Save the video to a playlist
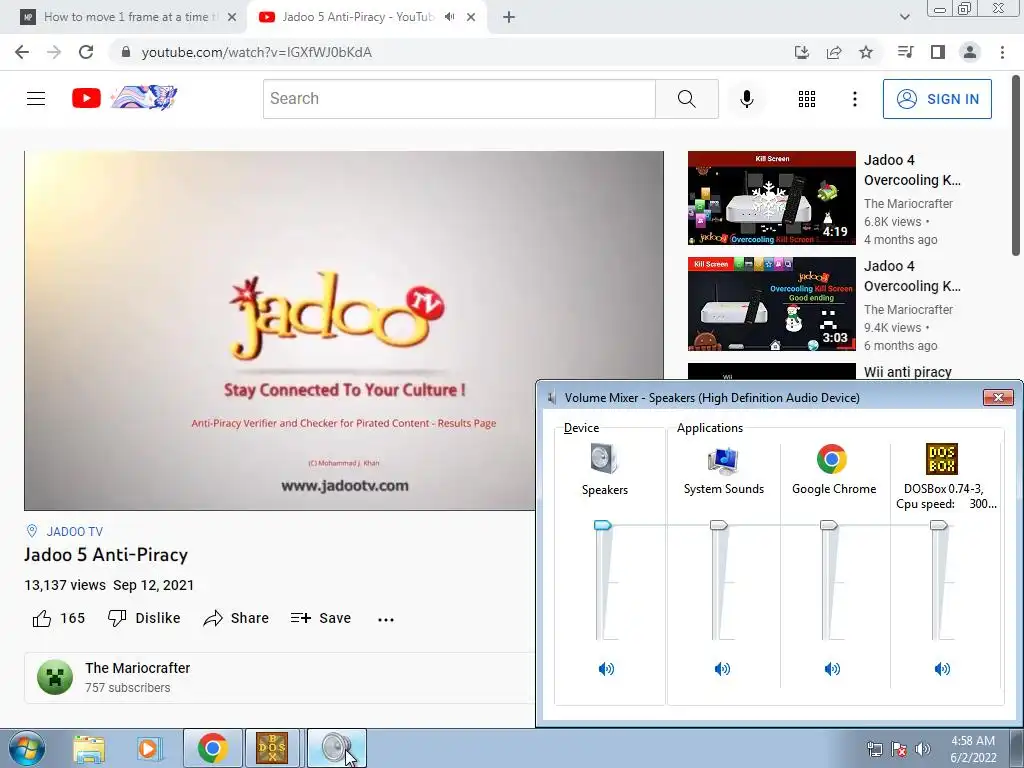 click(321, 618)
